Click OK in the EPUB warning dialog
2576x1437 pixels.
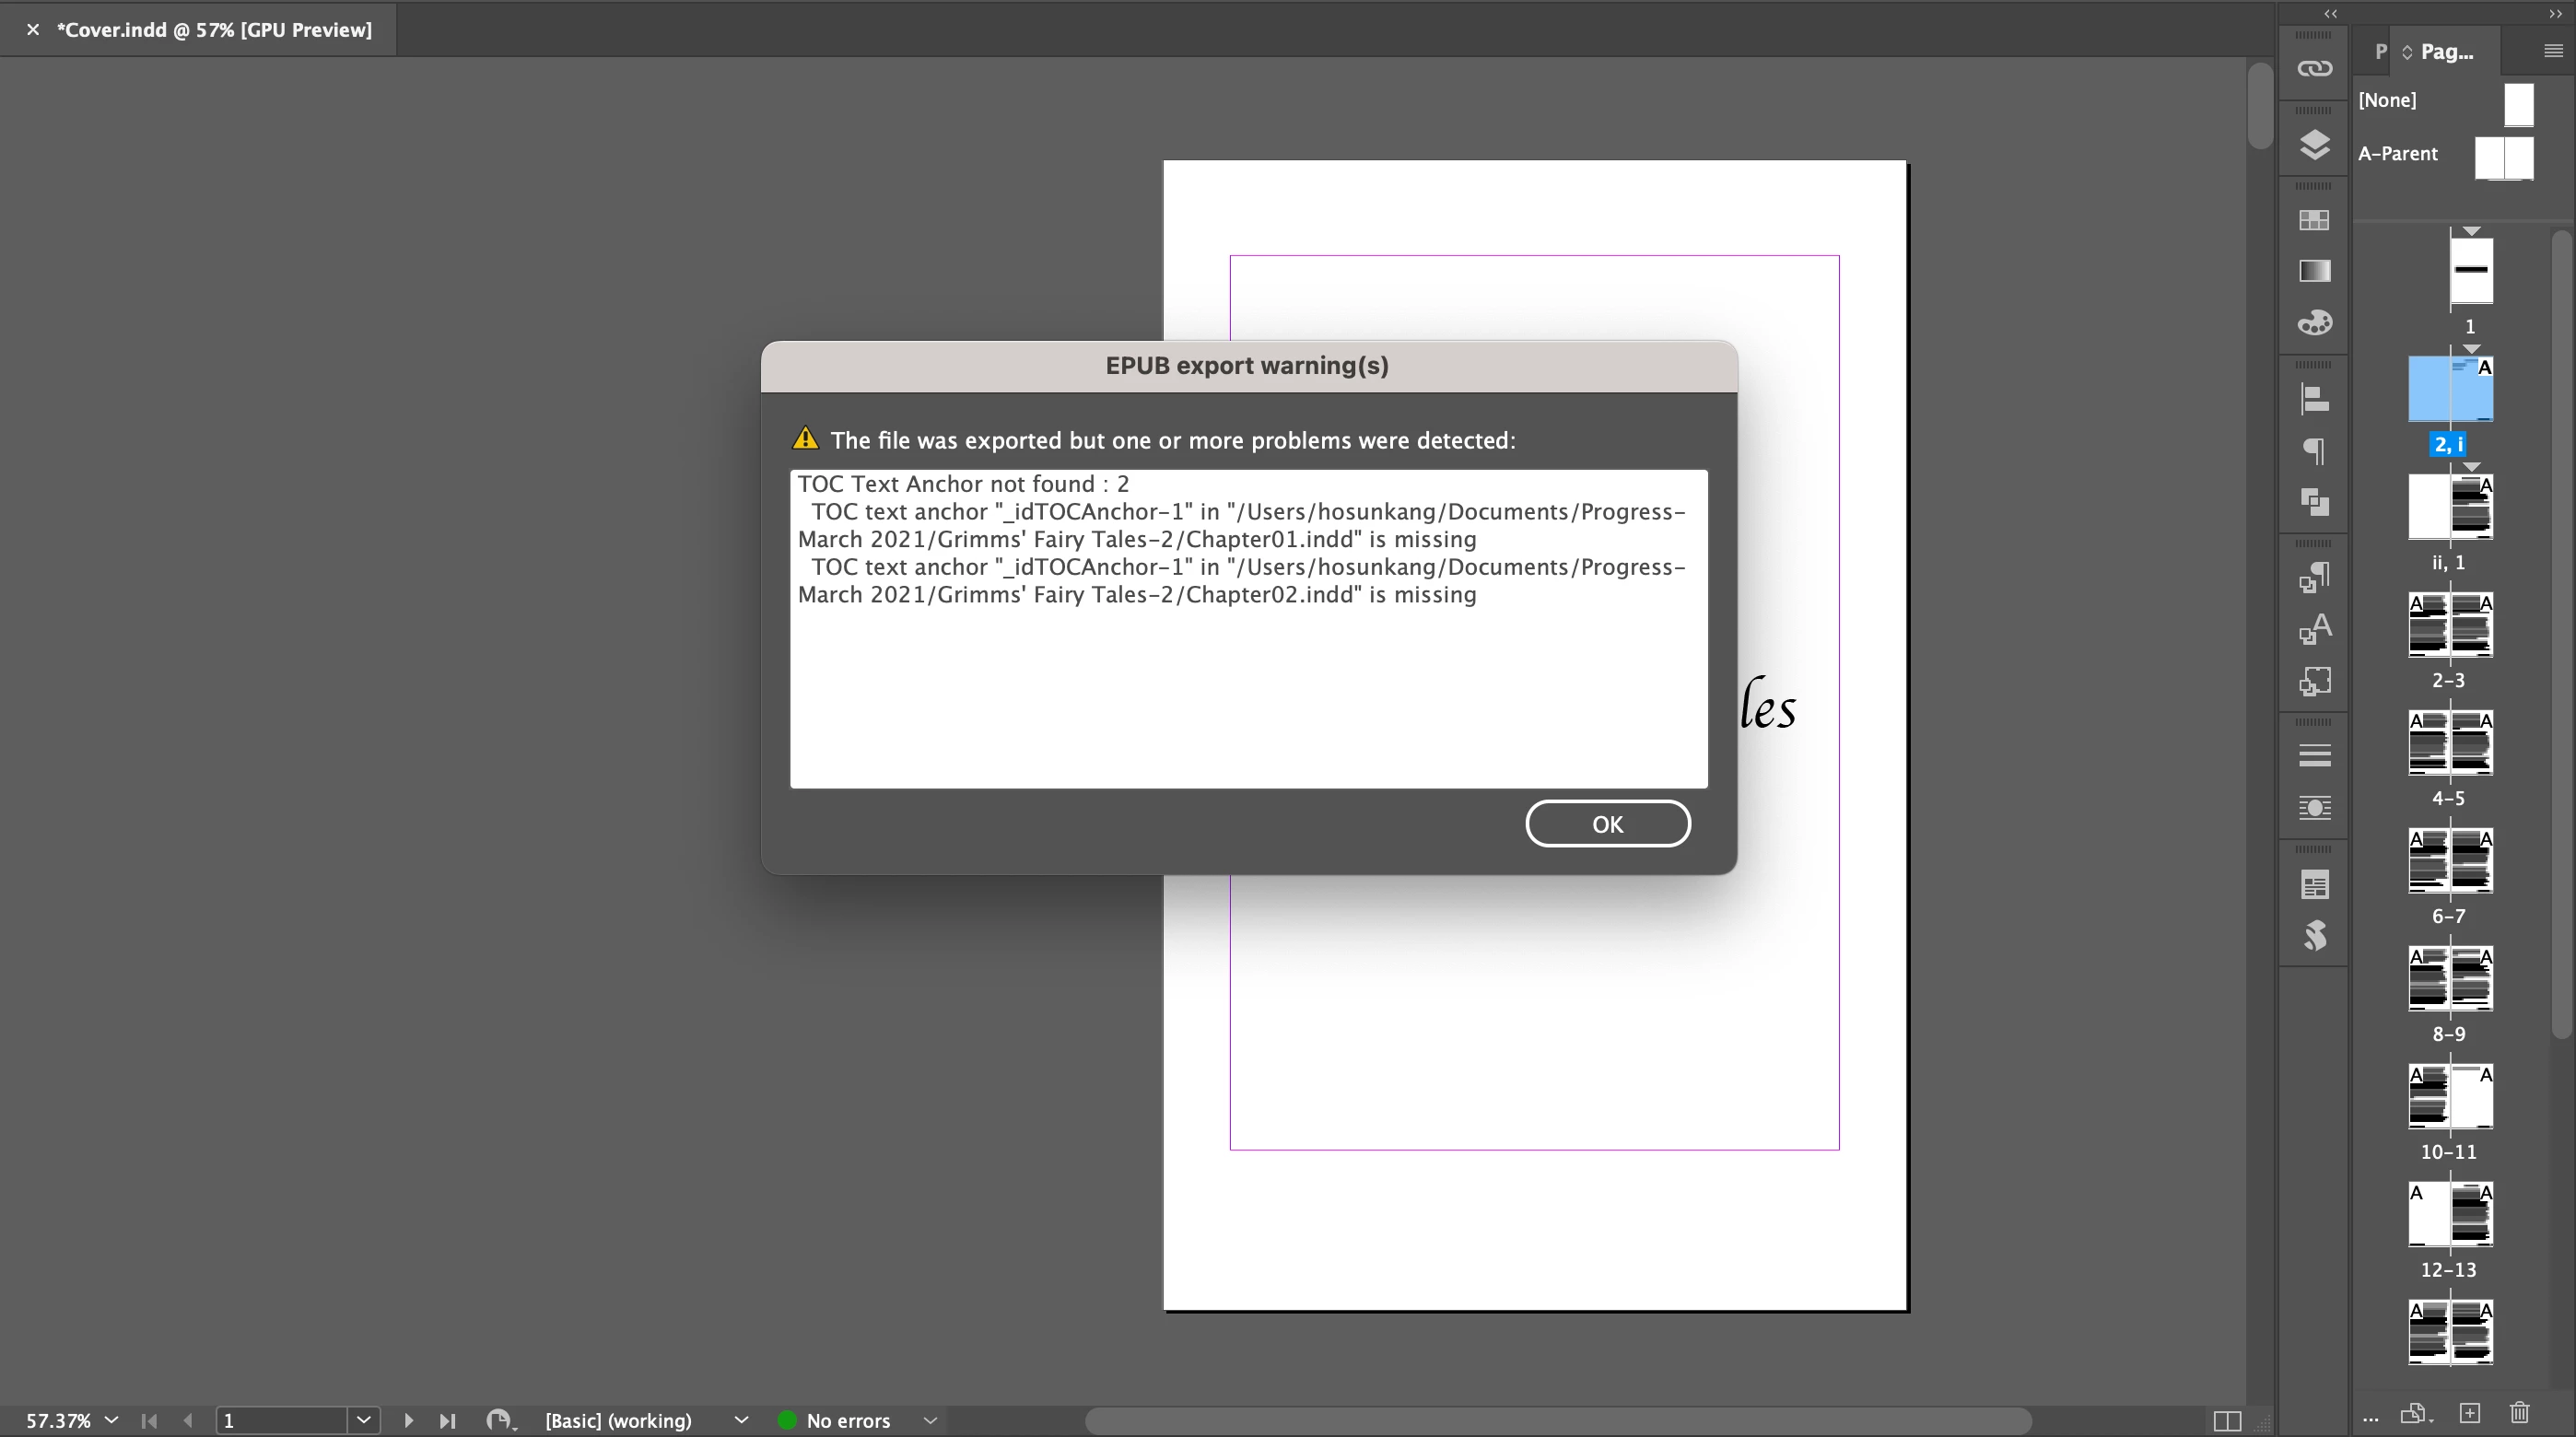point(1607,823)
